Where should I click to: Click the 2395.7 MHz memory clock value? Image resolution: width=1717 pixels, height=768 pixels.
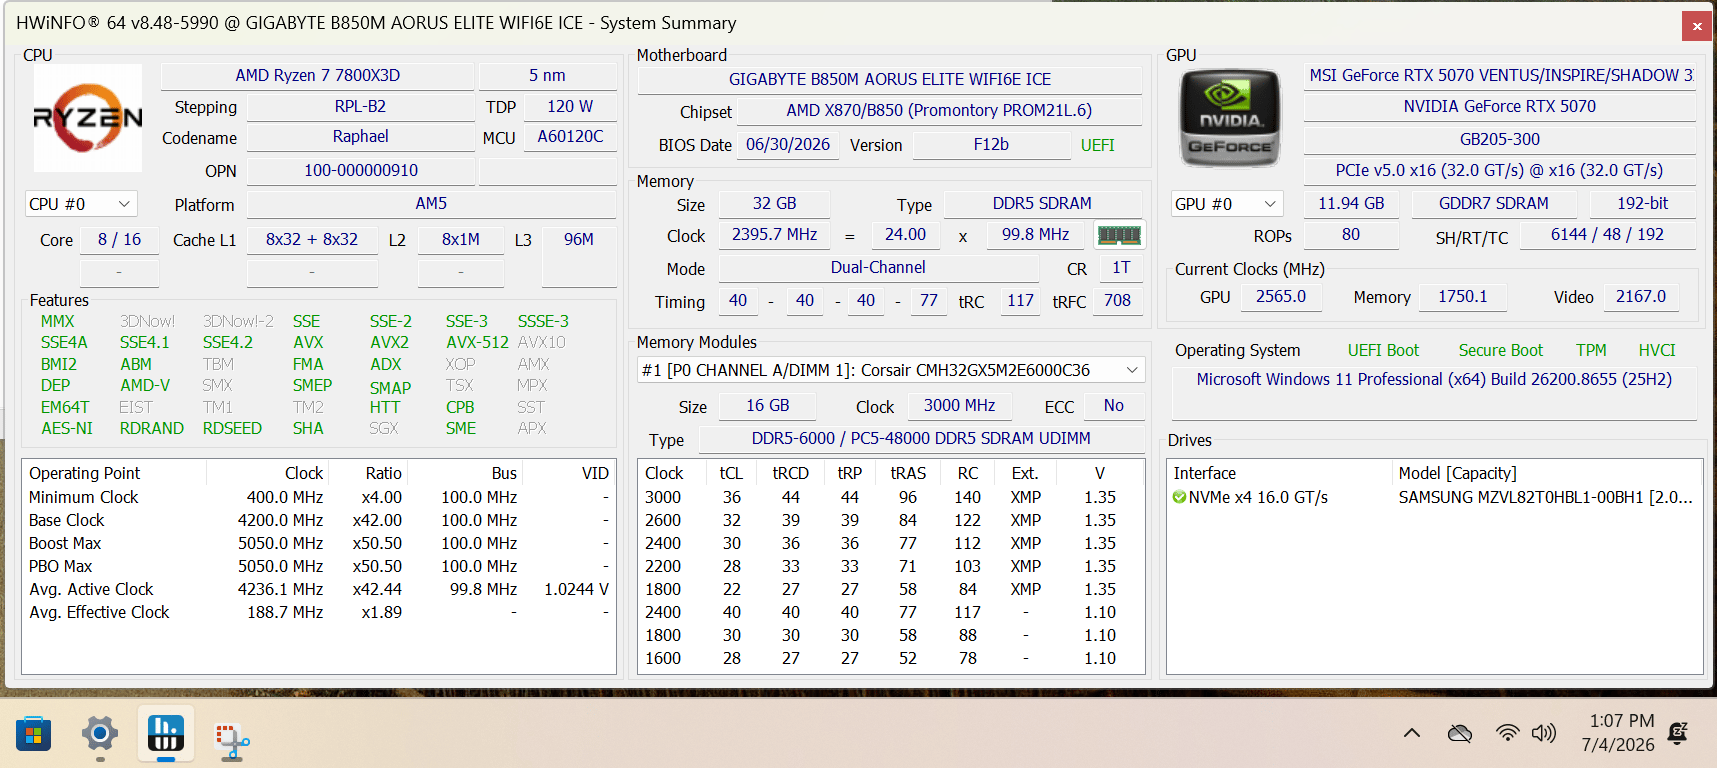(774, 235)
